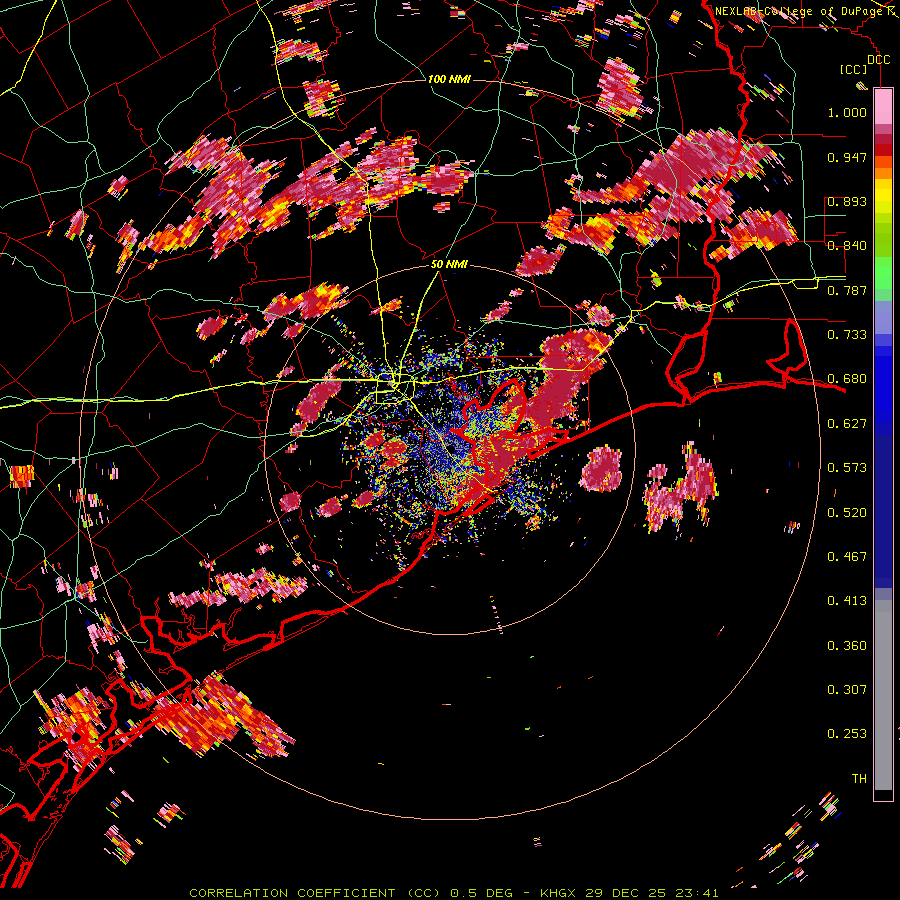Viewport: 900px width, 900px height.
Task: Click the 0.413 value on the color scale
Action: [x=847, y=600]
